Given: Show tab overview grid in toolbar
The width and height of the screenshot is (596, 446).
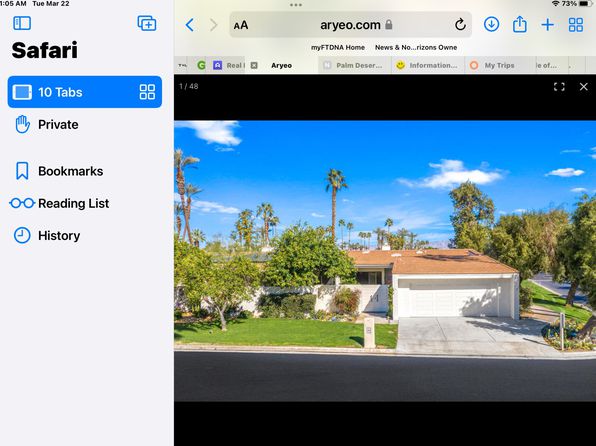Looking at the screenshot, I should click(575, 25).
